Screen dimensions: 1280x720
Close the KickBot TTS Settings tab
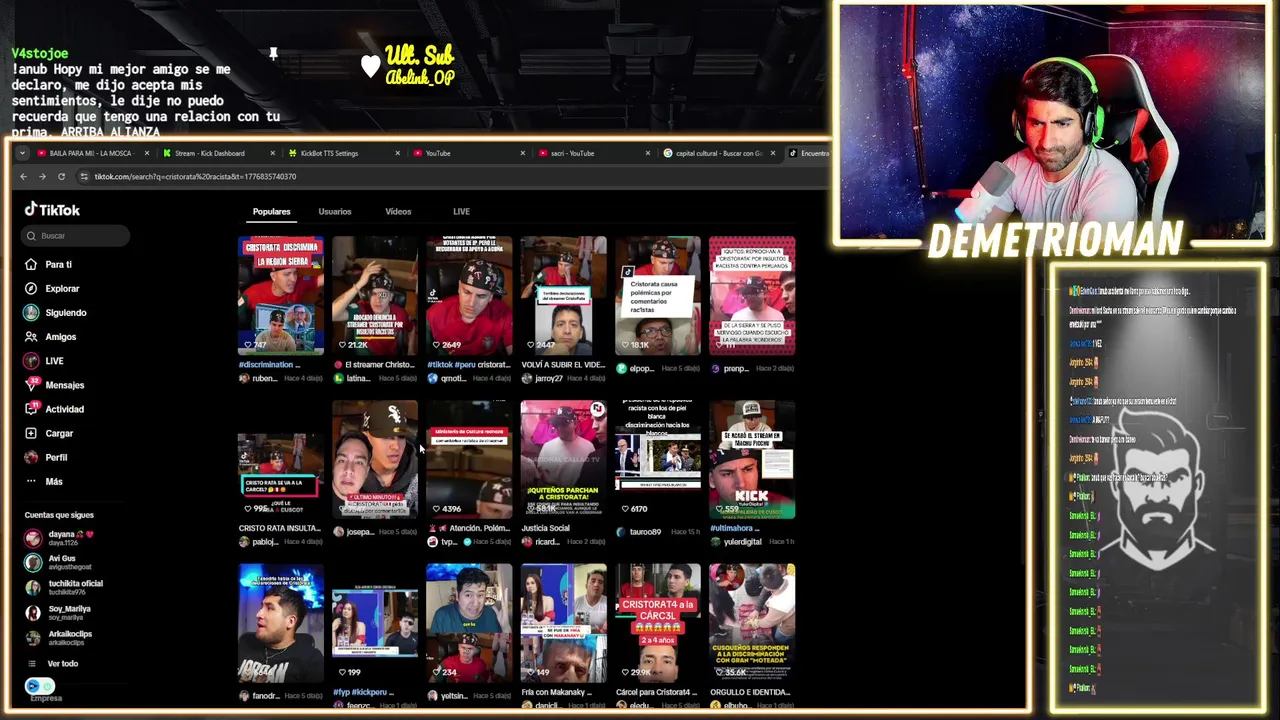point(397,153)
